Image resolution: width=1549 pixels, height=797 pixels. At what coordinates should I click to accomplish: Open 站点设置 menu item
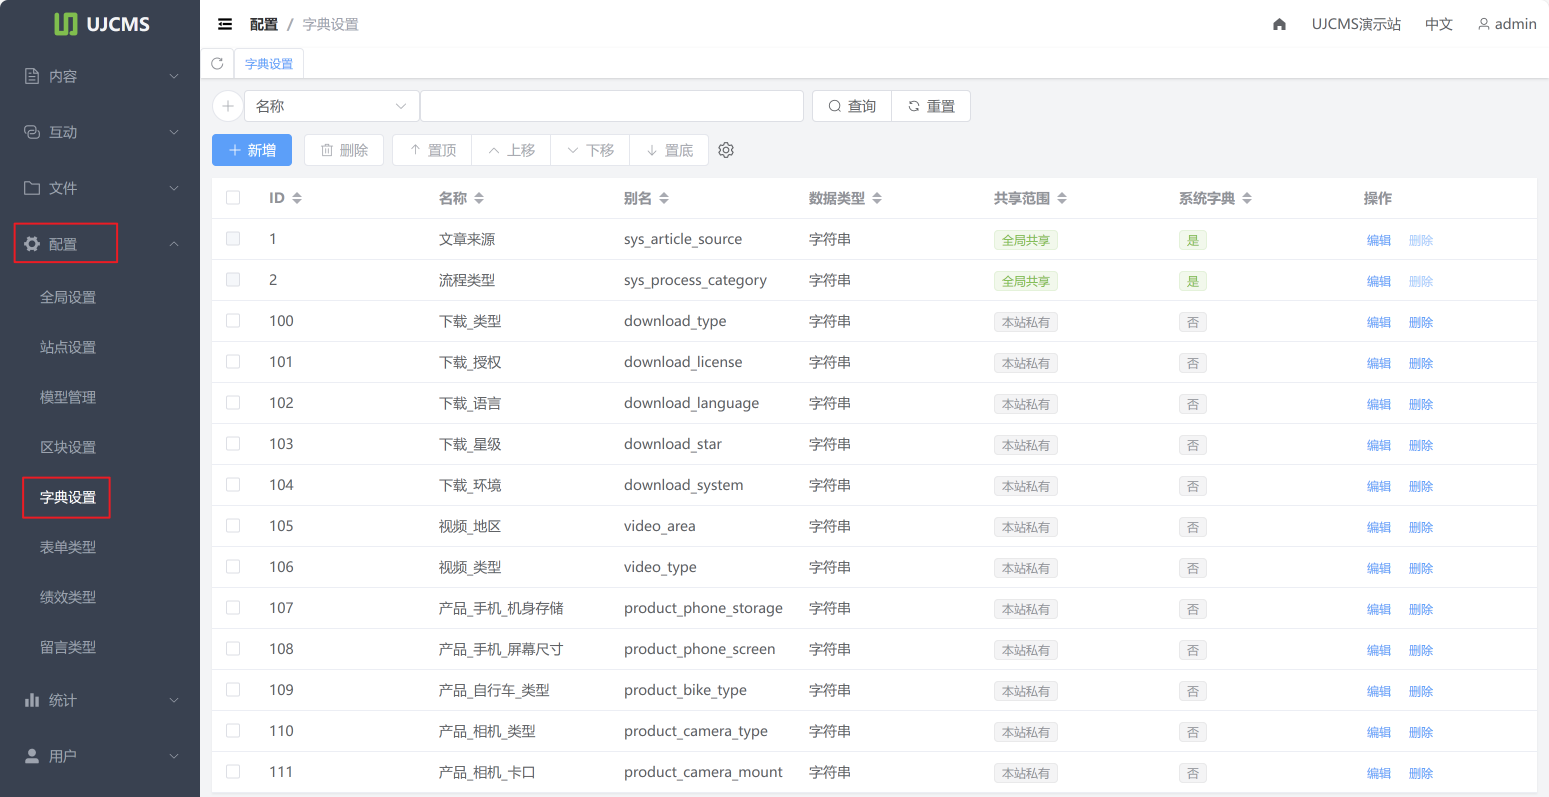click(x=68, y=347)
